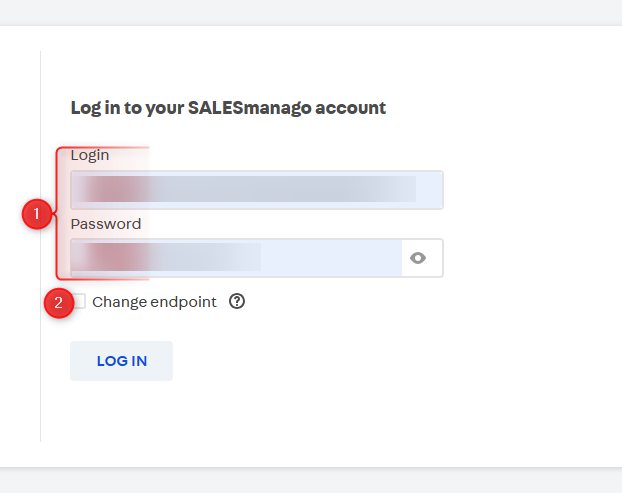Click the blurred value inside Login field
Viewport: 622px width, 493px height.
[x=246, y=189]
